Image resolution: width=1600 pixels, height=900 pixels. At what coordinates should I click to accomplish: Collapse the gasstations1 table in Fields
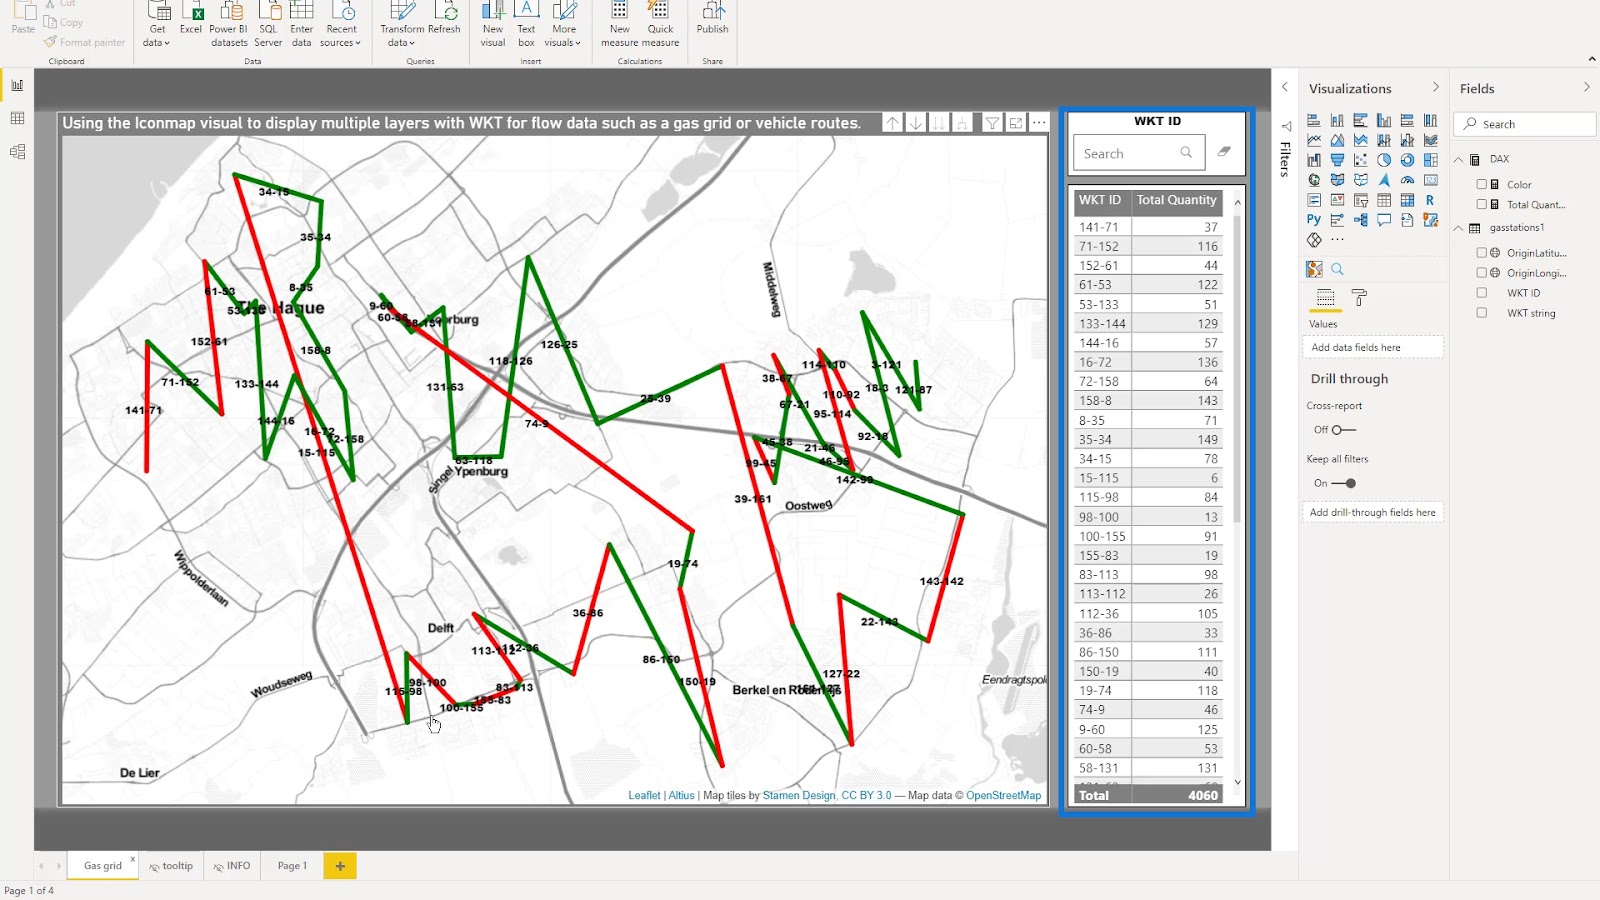[x=1458, y=228]
